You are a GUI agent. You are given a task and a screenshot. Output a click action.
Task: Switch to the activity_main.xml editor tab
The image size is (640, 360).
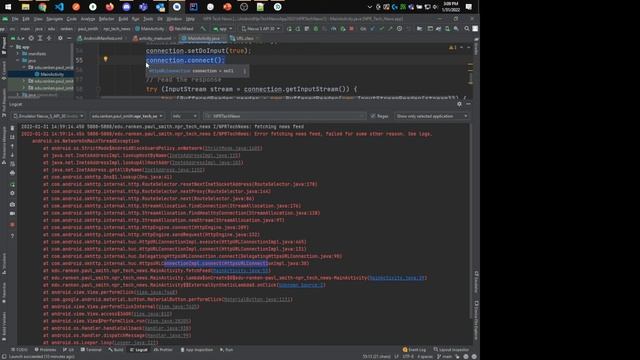(154, 38)
